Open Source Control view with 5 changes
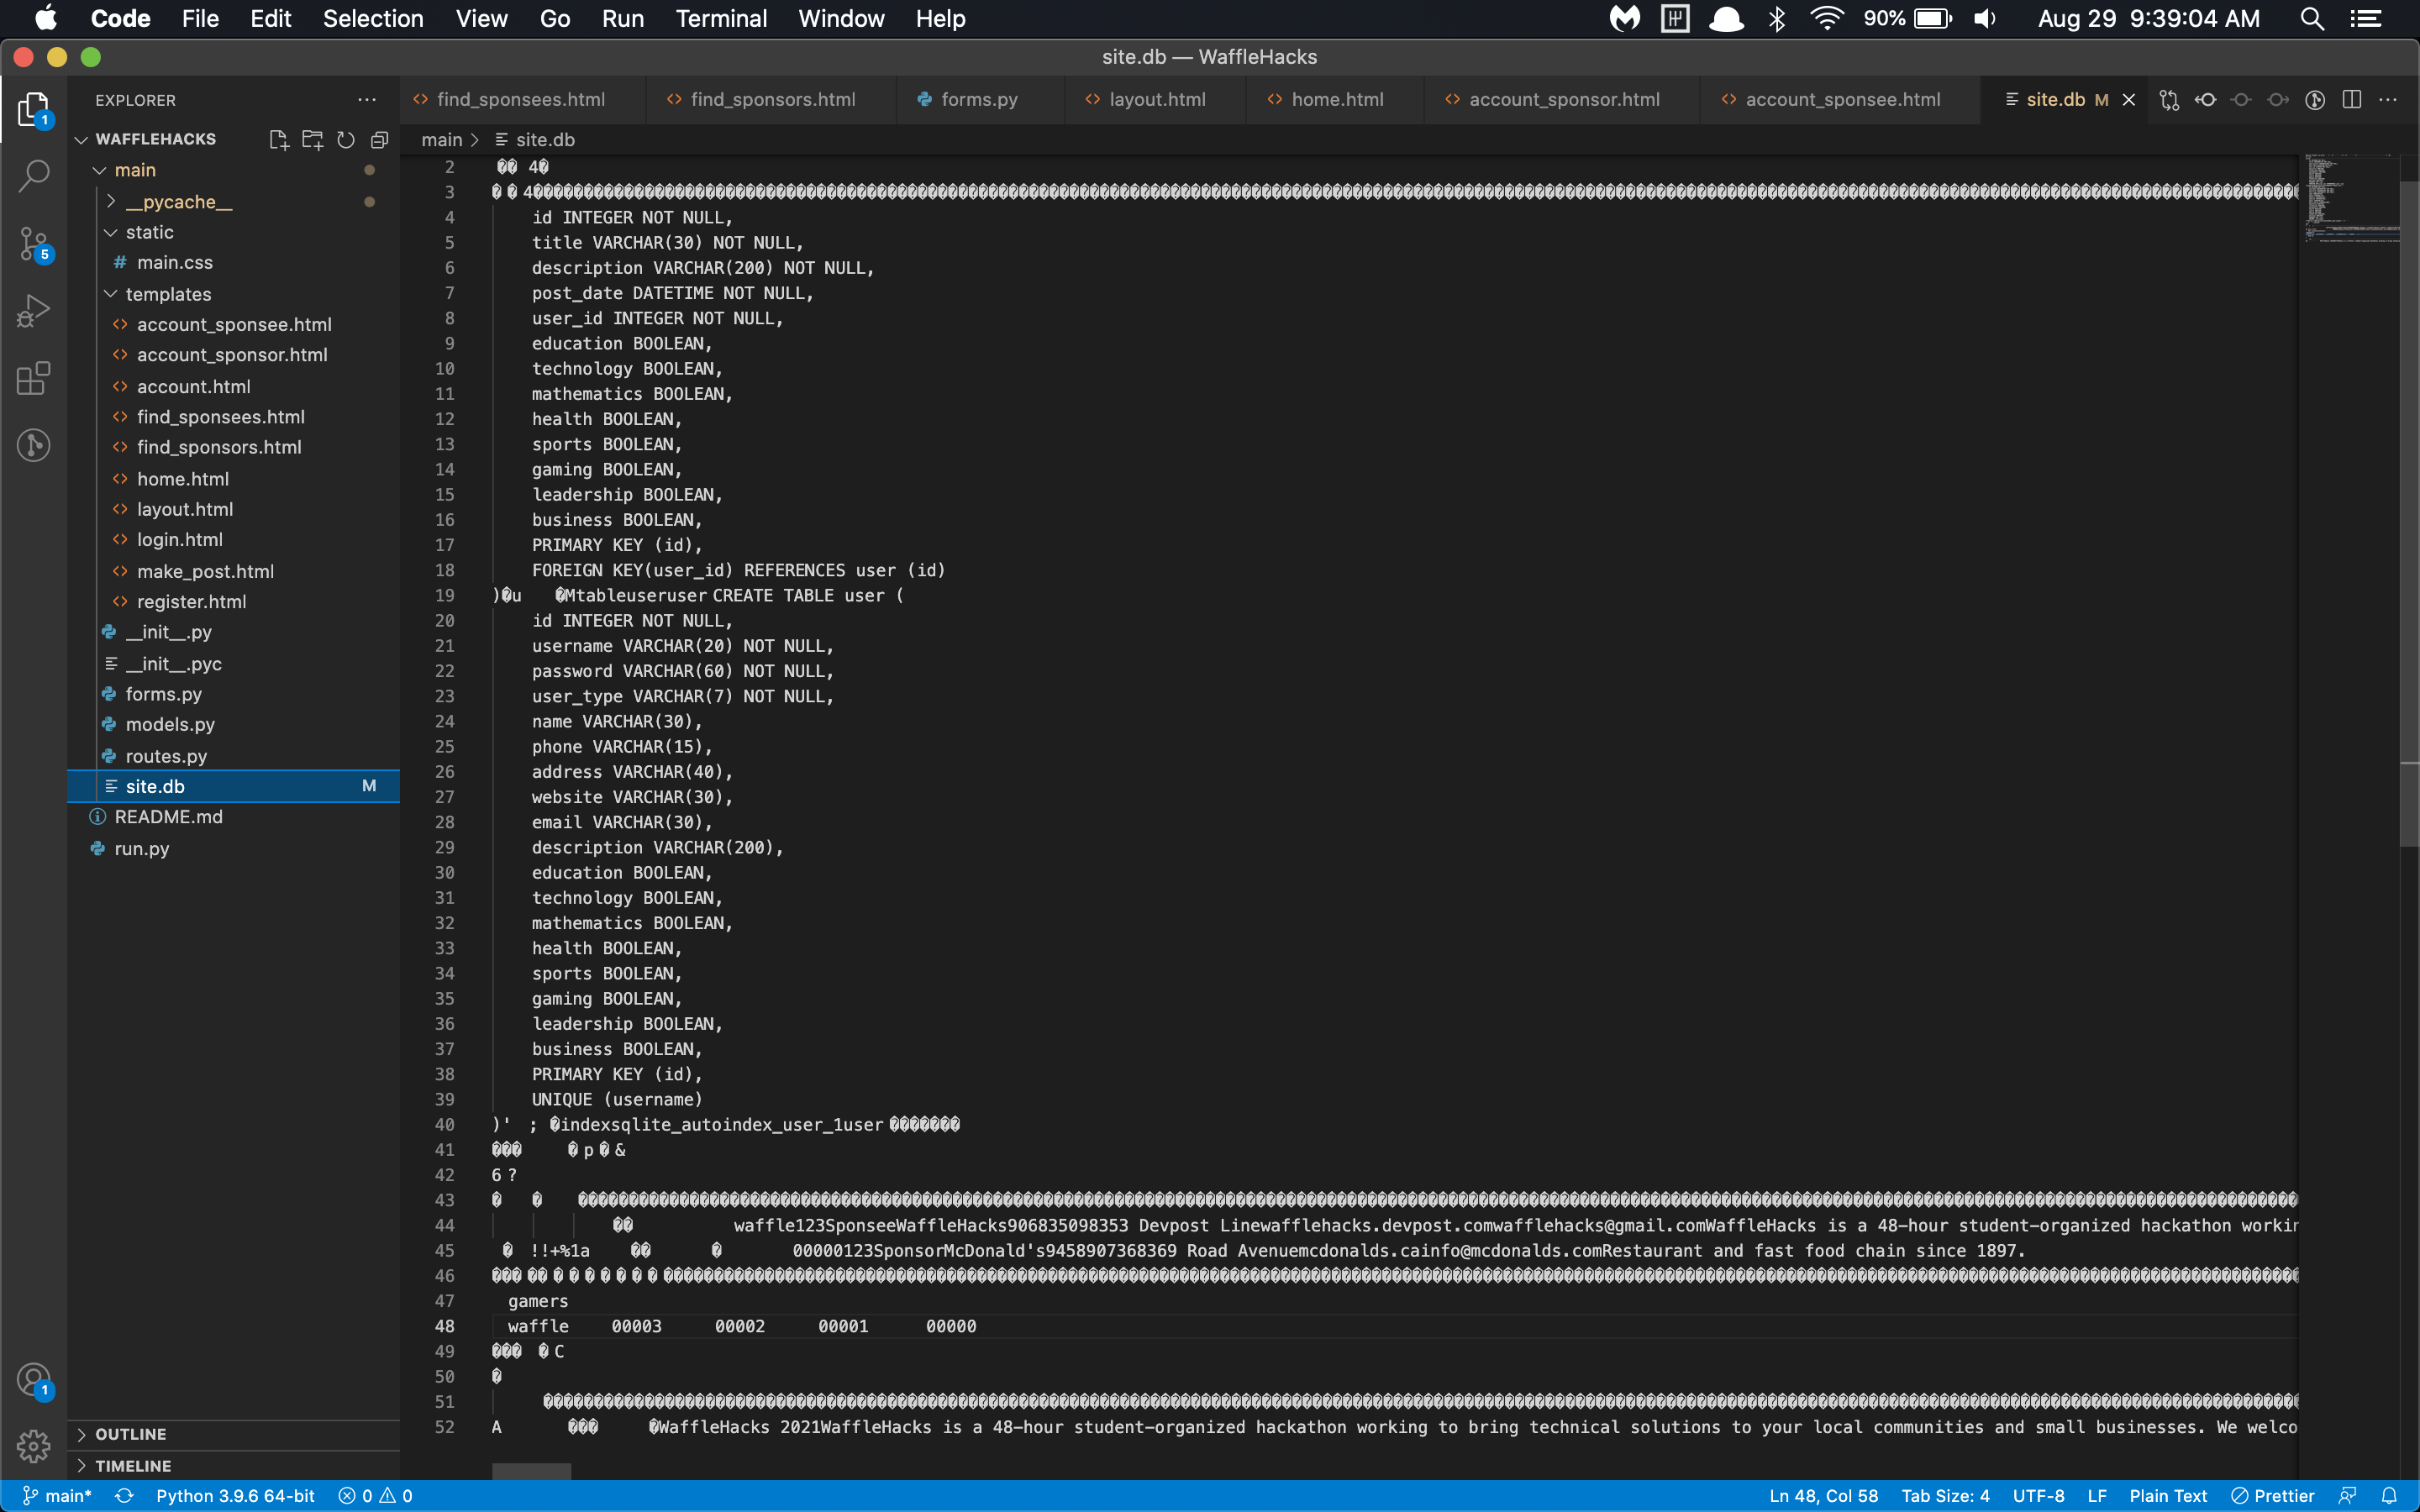The width and height of the screenshot is (2420, 1512). tap(34, 243)
